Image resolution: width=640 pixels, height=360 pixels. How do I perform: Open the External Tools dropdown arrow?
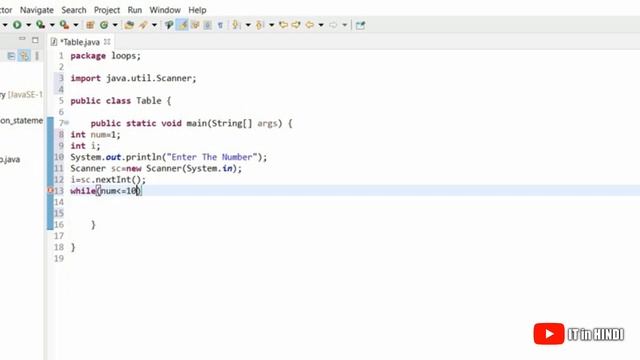76,25
